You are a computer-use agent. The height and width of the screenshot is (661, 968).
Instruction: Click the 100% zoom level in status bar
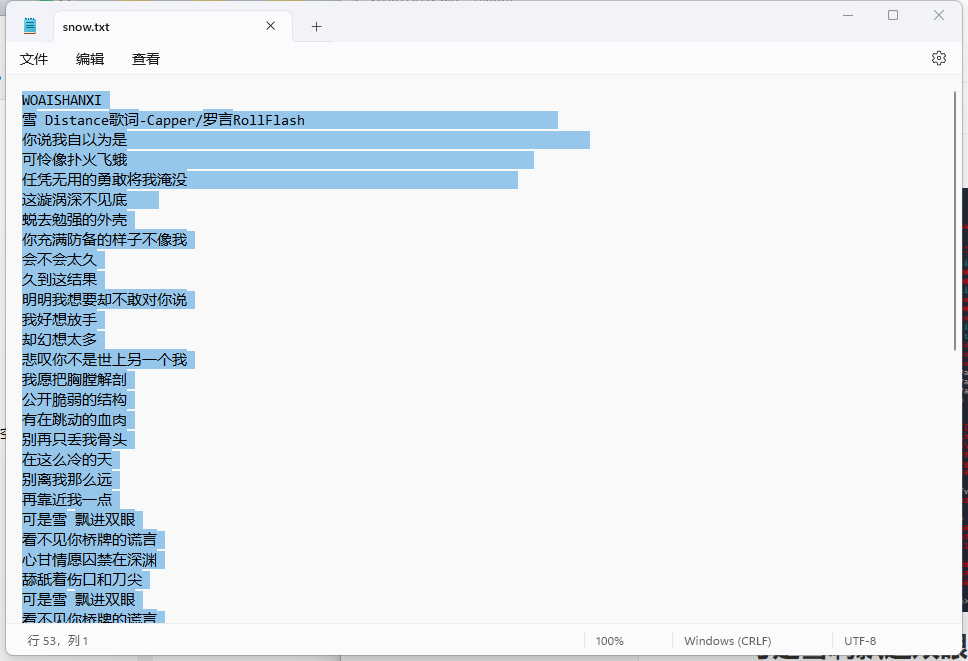point(609,641)
